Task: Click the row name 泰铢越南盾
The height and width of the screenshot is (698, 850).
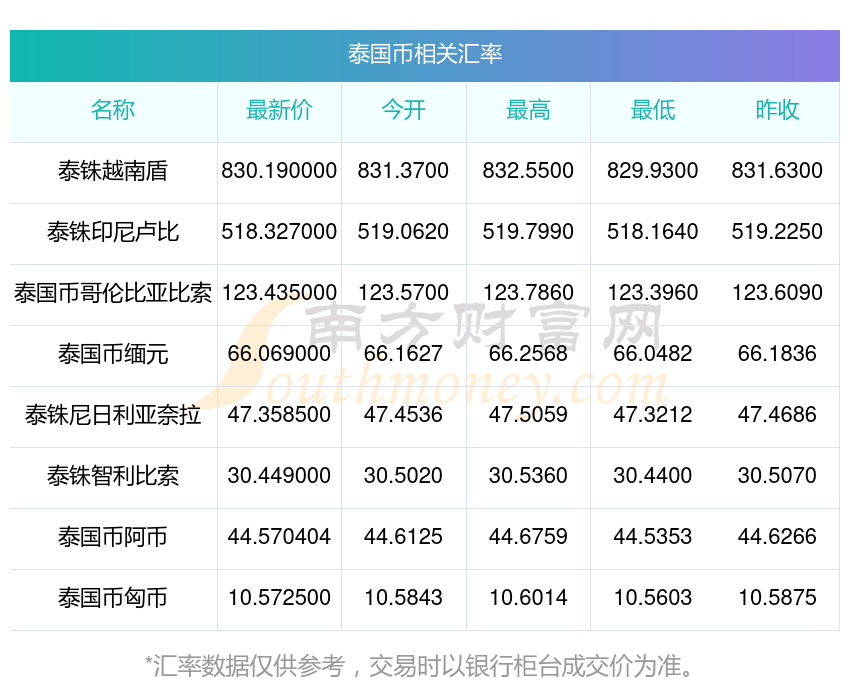Action: point(113,171)
